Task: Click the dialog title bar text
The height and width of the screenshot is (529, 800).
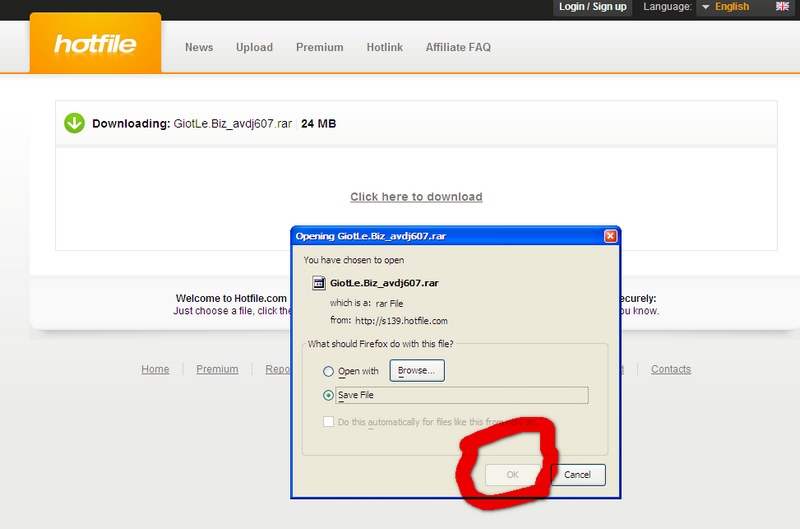Action: 371,236
